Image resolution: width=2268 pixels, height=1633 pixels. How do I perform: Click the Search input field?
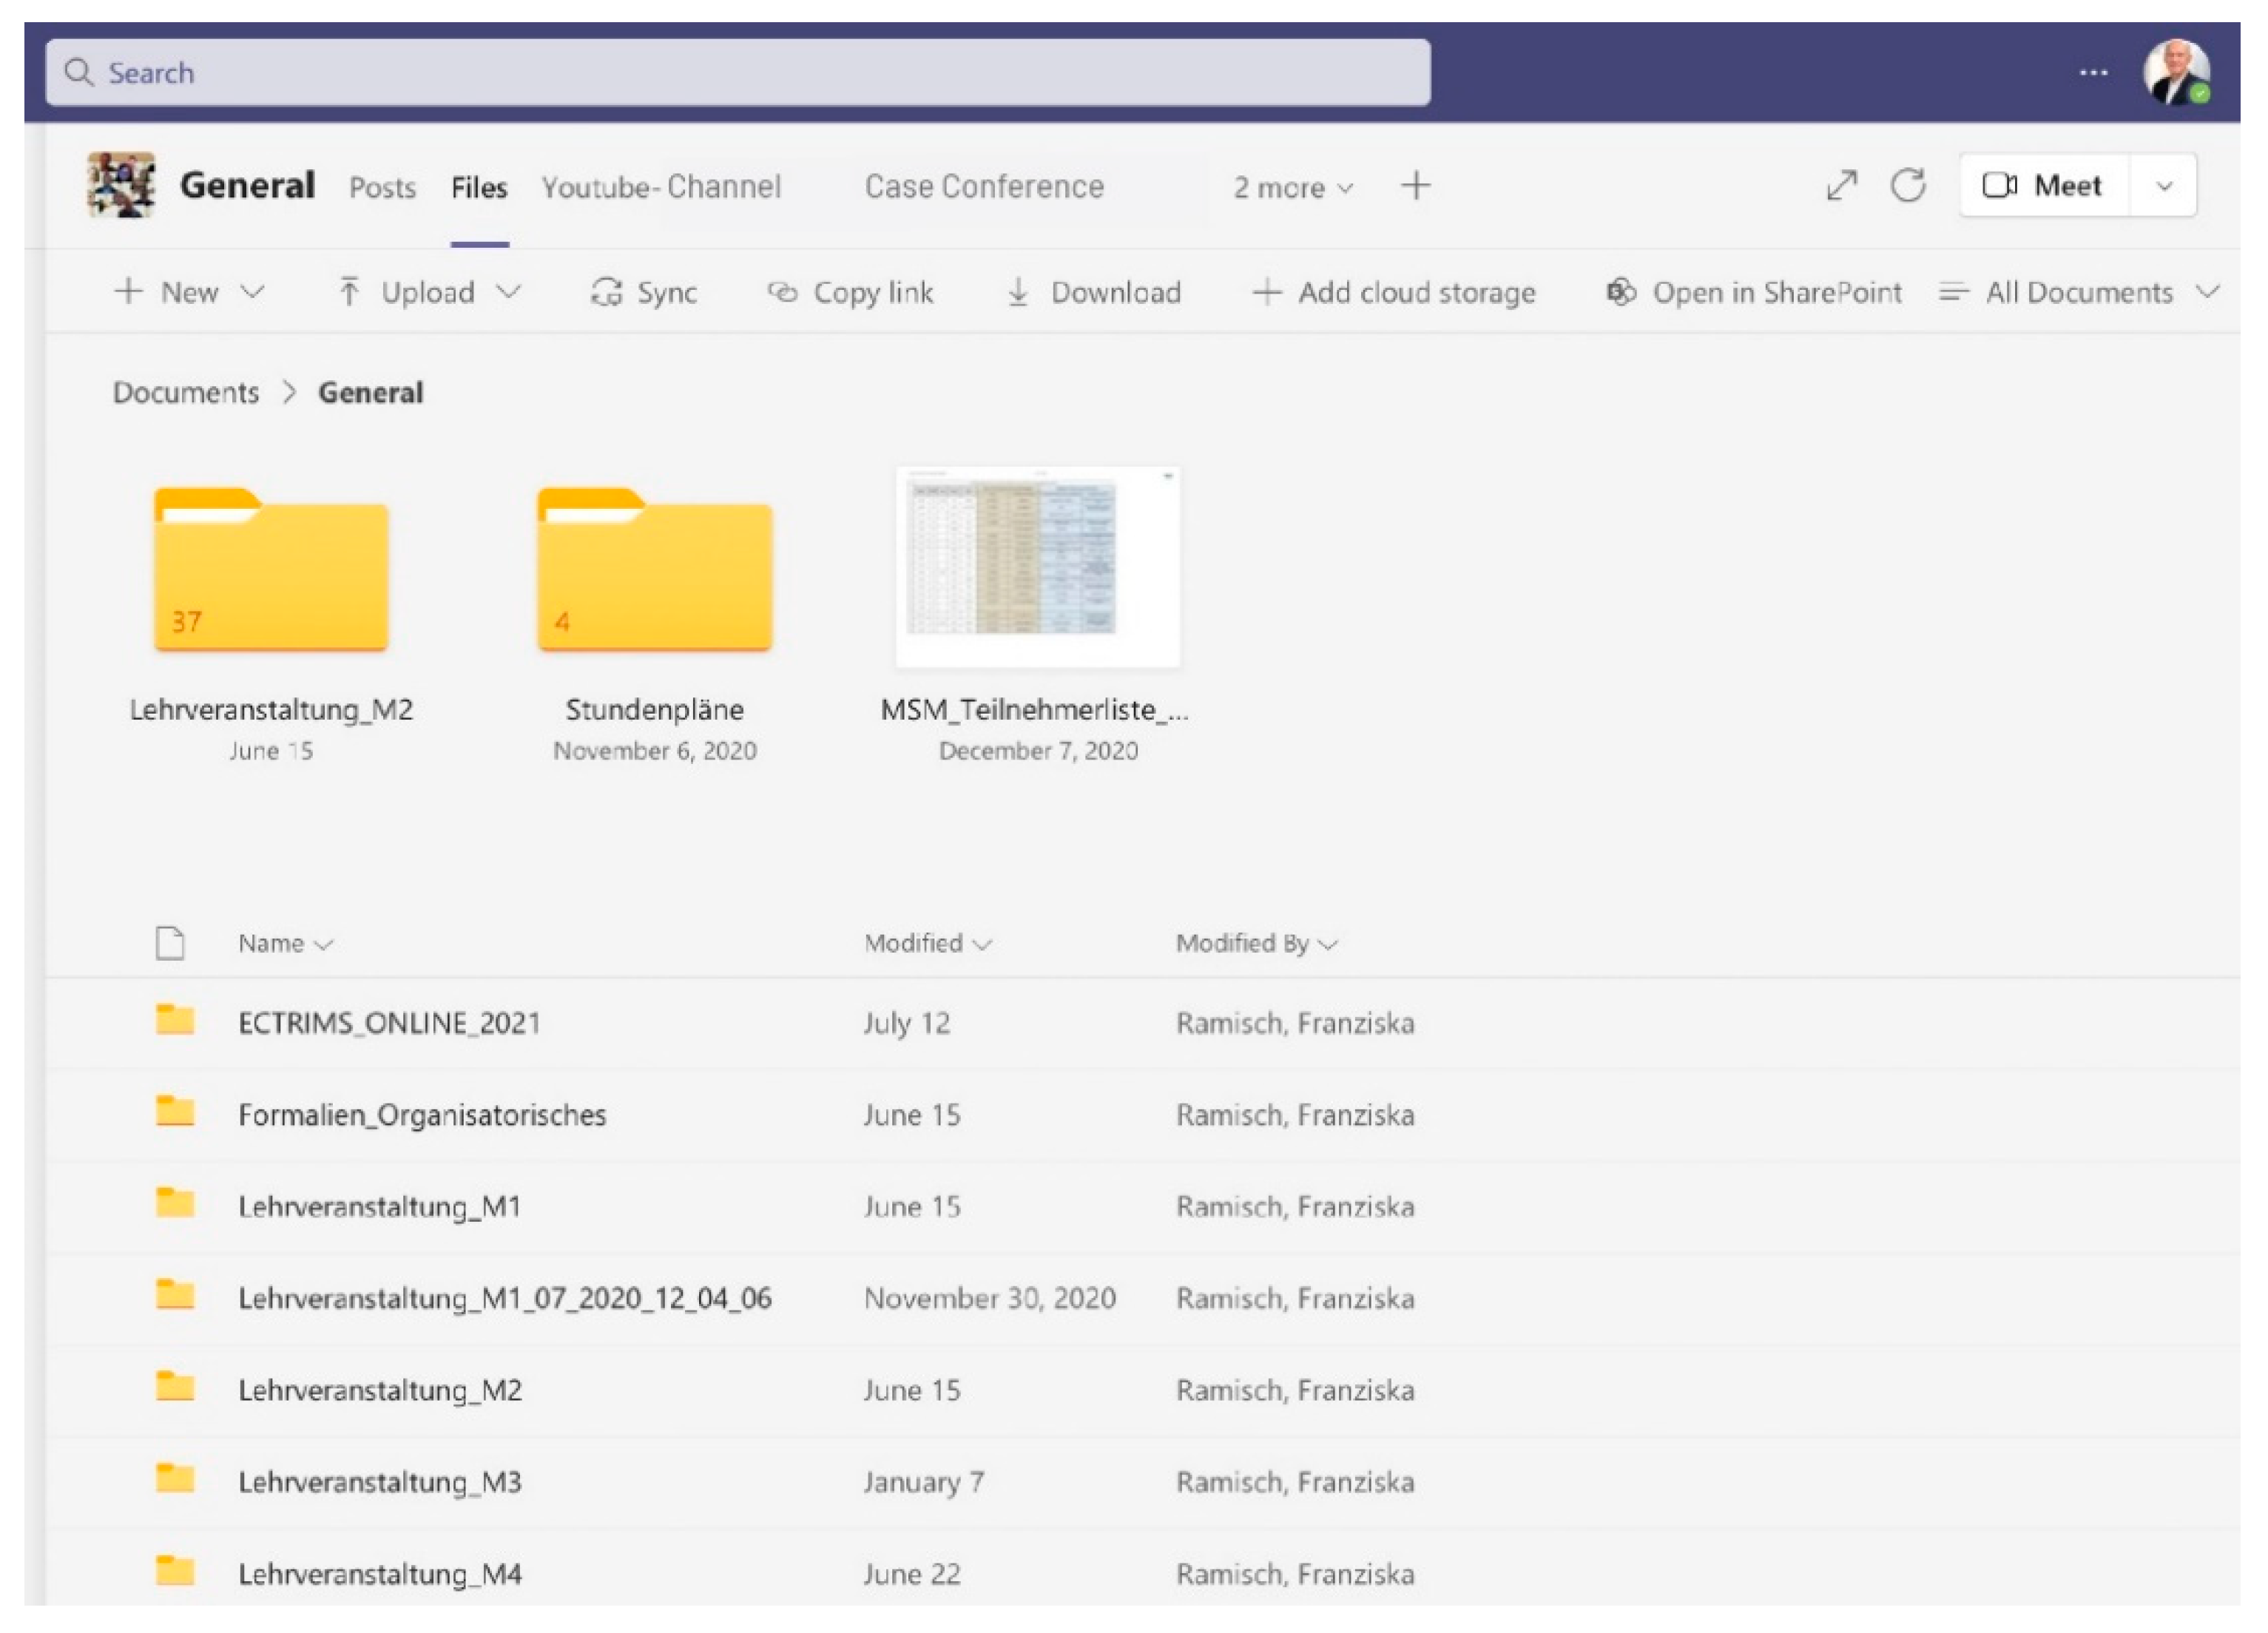[x=738, y=73]
